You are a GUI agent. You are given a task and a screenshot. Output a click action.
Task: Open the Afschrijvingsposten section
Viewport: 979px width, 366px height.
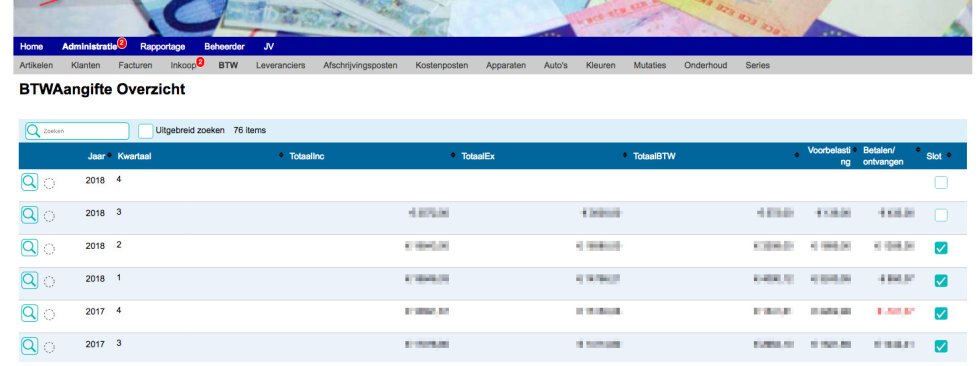(x=360, y=65)
